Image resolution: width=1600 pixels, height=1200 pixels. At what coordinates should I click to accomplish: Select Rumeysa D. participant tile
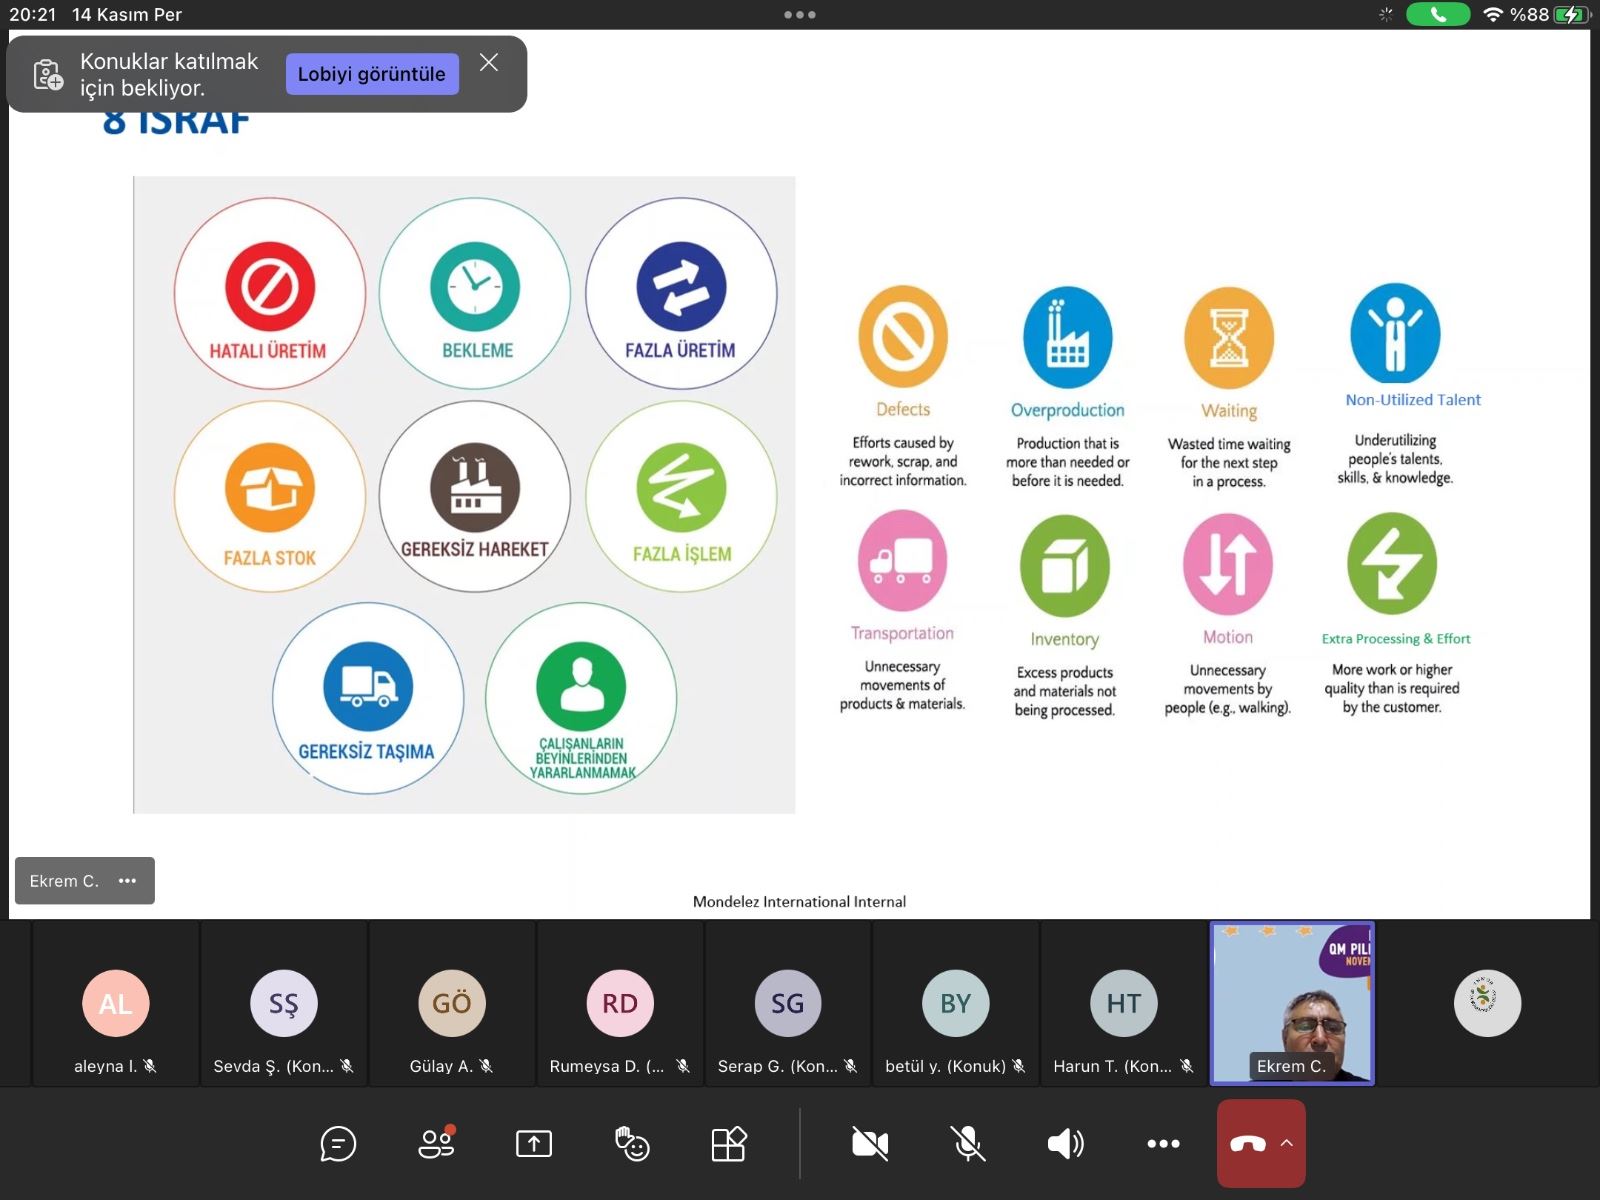click(x=620, y=1005)
